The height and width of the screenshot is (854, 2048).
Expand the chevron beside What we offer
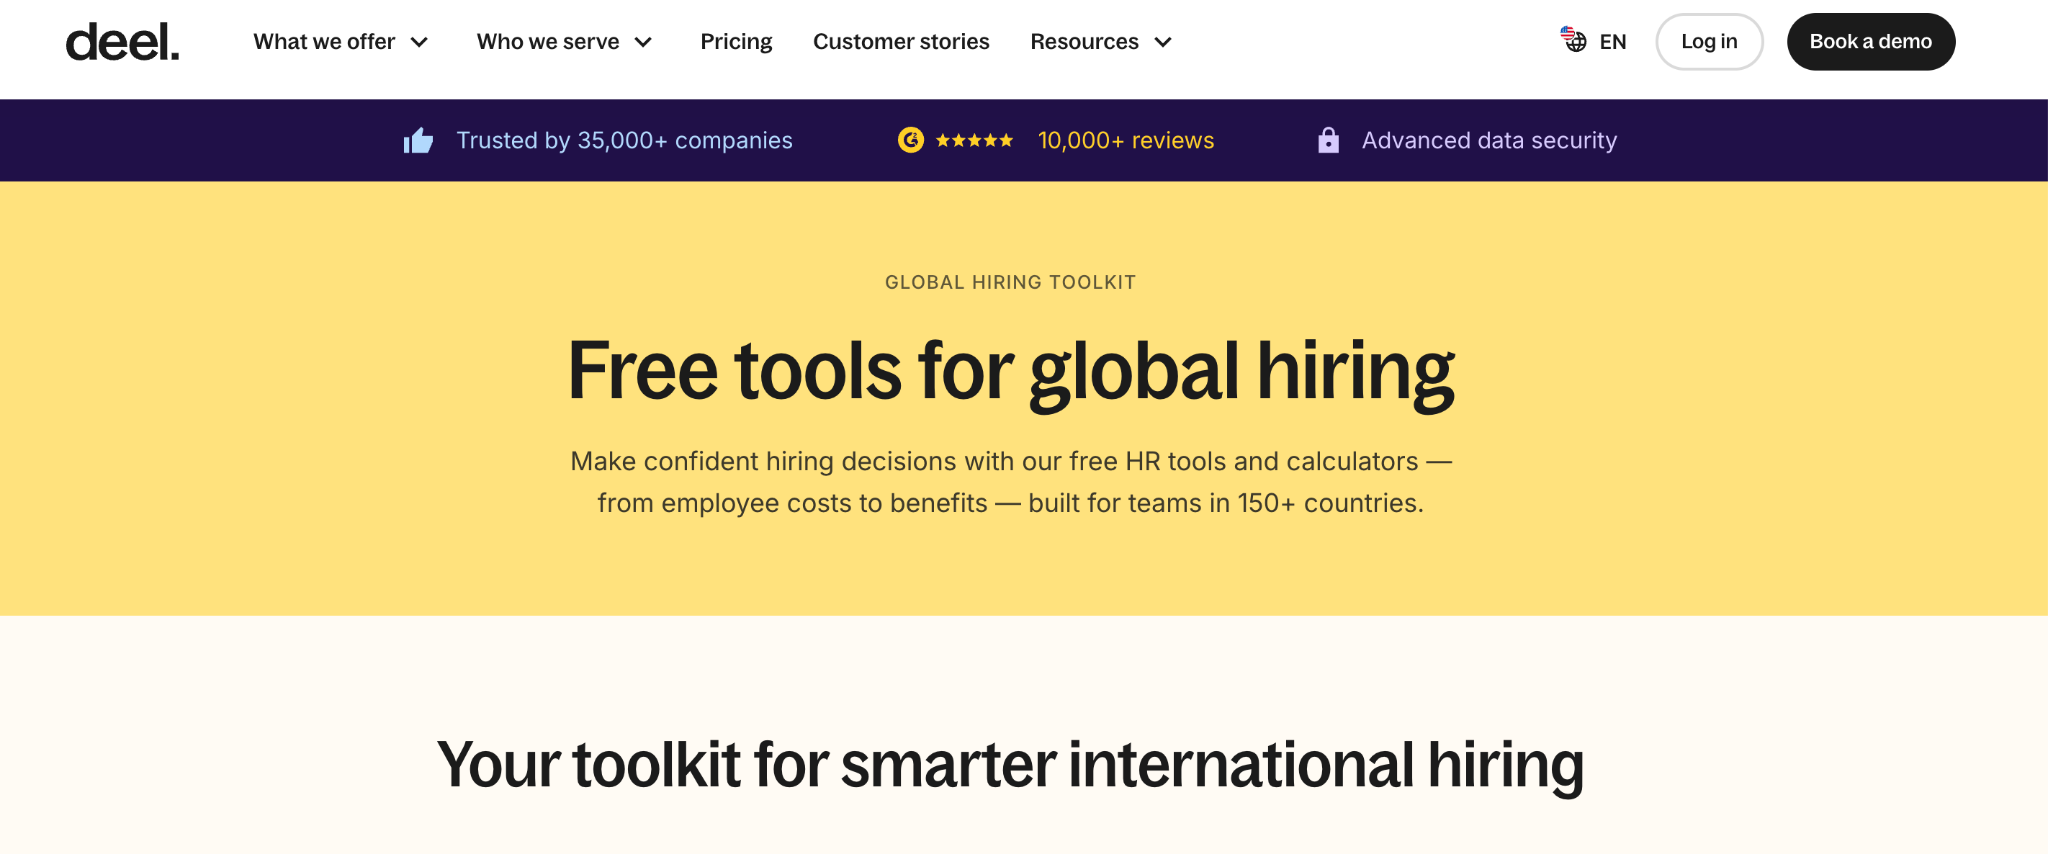click(x=420, y=42)
